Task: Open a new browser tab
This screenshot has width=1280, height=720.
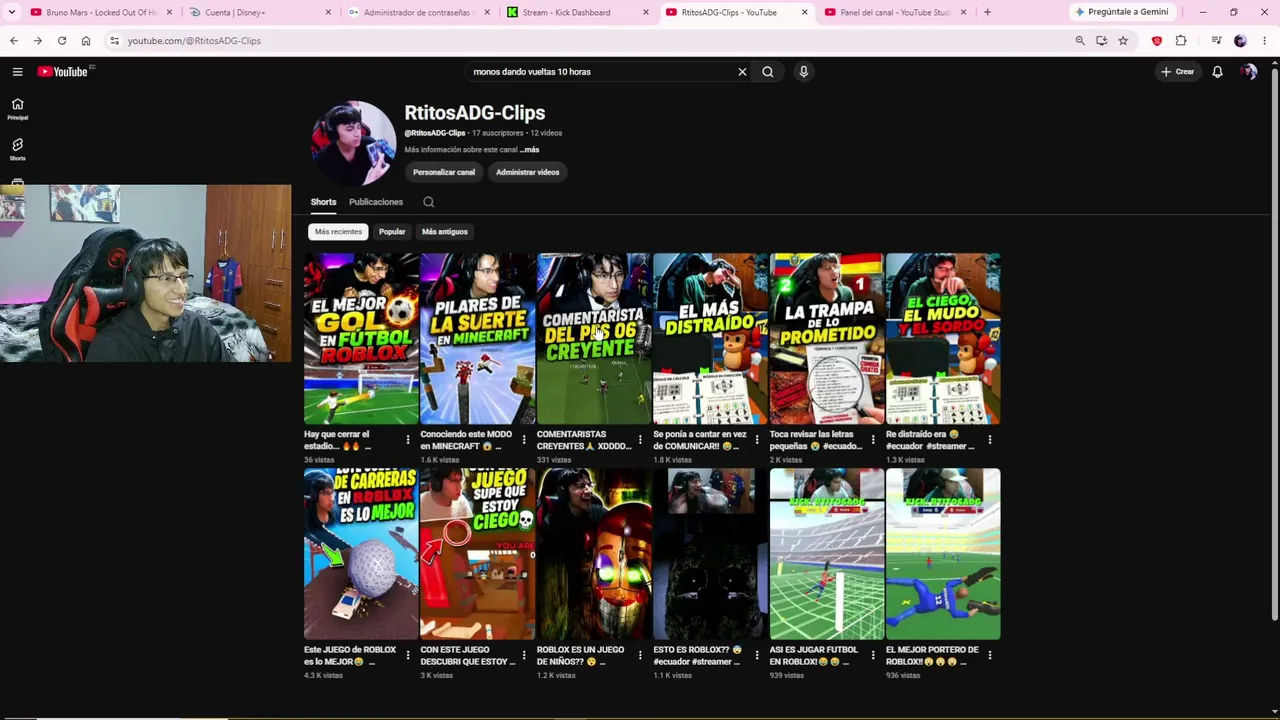Action: [987, 12]
